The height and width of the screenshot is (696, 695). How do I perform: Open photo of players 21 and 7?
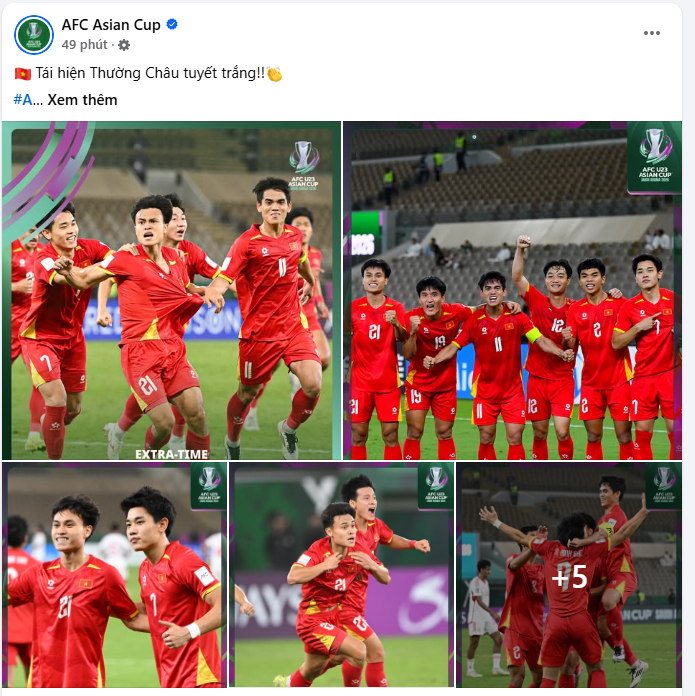(115, 575)
